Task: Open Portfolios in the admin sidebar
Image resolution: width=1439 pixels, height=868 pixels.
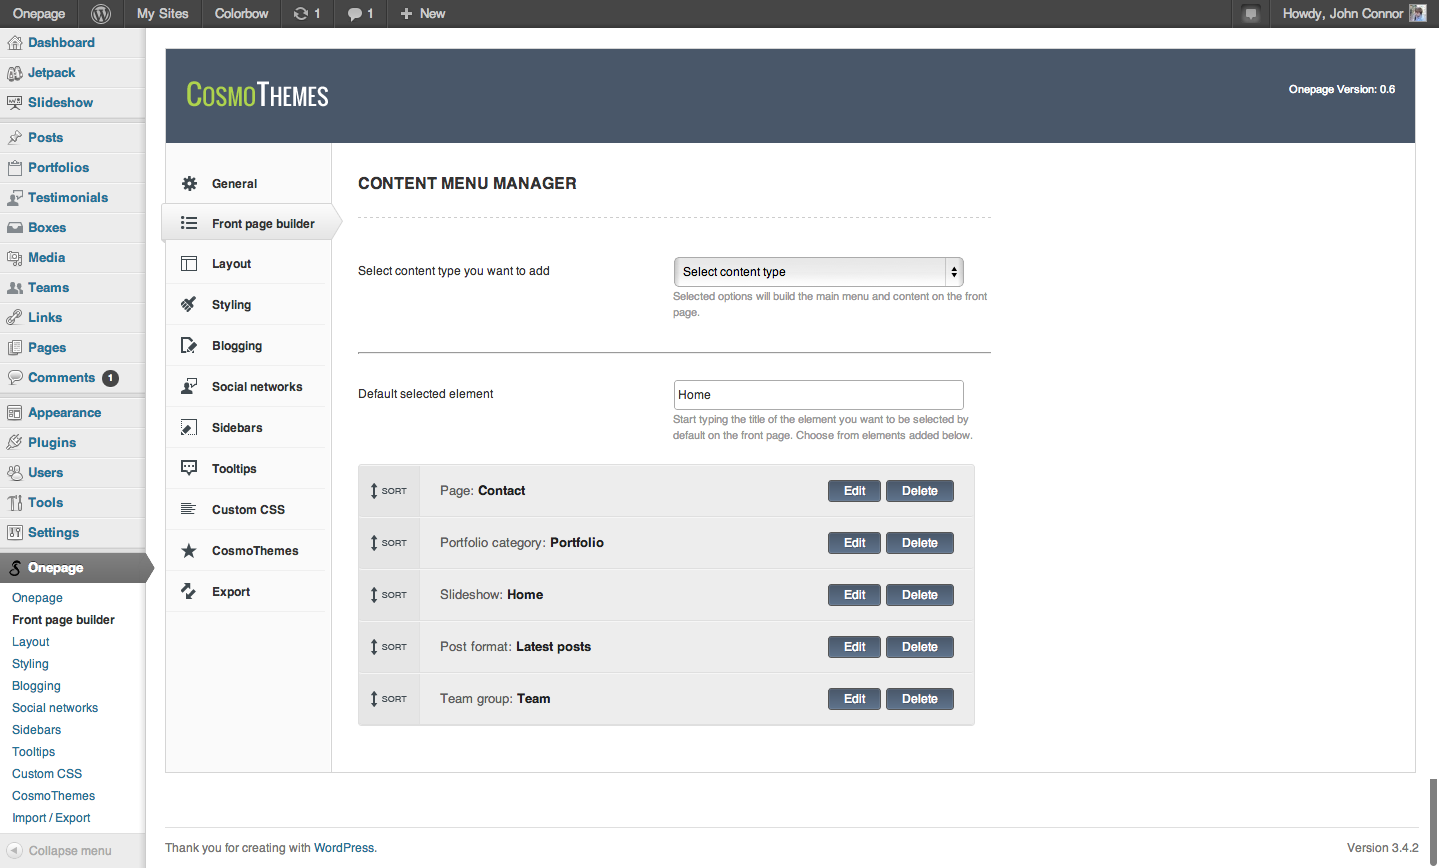Action: click(58, 168)
